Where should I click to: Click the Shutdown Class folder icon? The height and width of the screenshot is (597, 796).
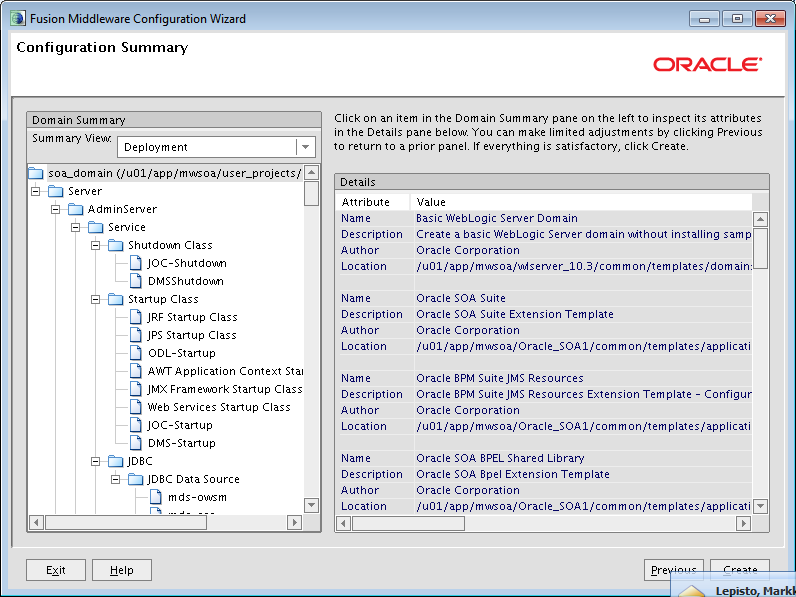point(115,245)
